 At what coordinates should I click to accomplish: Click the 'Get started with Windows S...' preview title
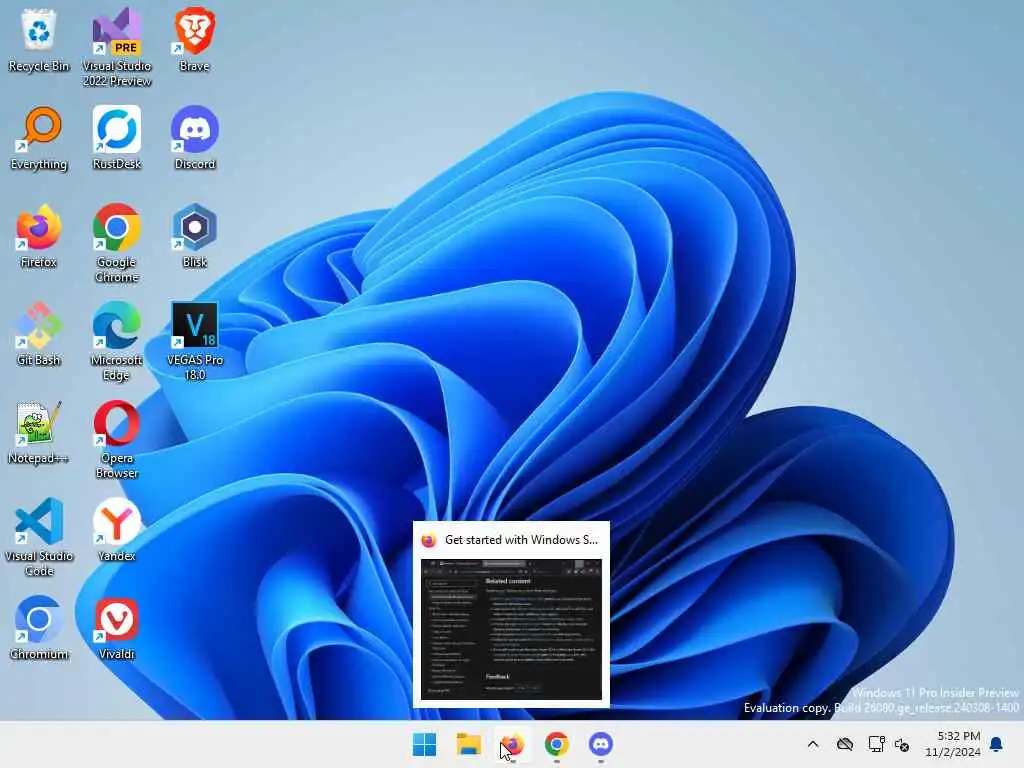click(521, 540)
